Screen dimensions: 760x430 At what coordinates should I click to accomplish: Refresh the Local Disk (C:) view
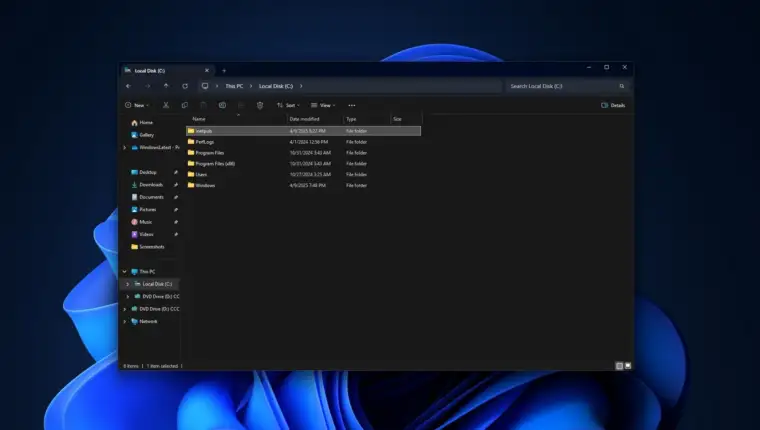click(x=185, y=86)
